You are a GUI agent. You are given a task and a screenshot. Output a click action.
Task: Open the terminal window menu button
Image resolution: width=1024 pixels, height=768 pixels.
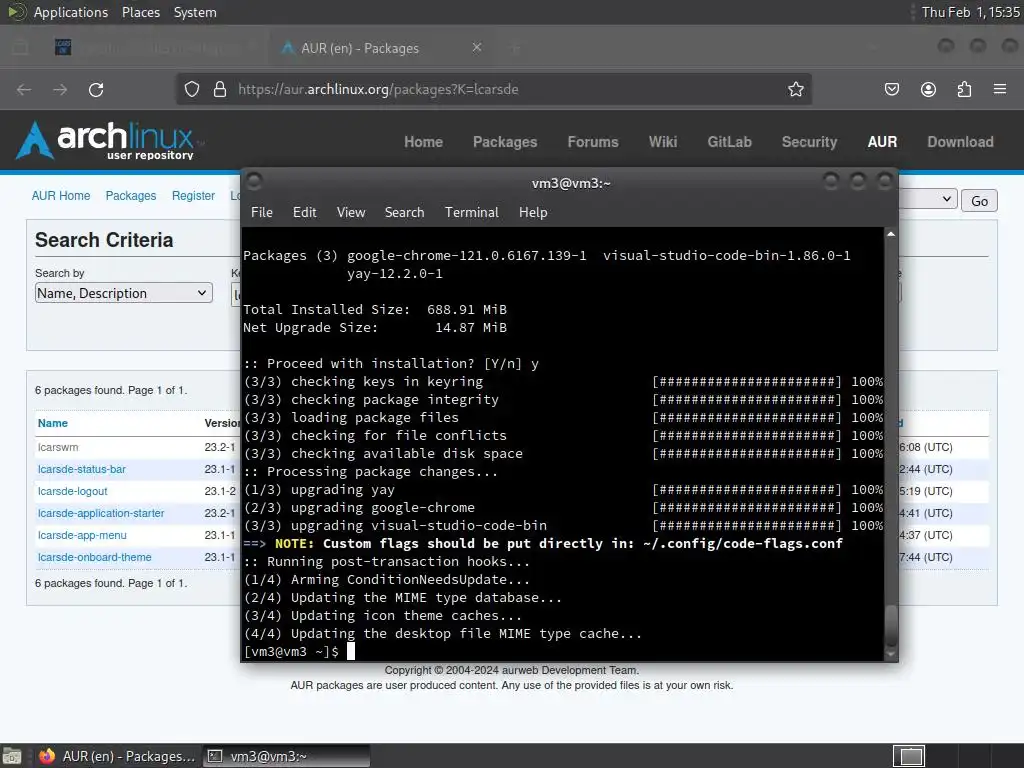click(x=254, y=181)
